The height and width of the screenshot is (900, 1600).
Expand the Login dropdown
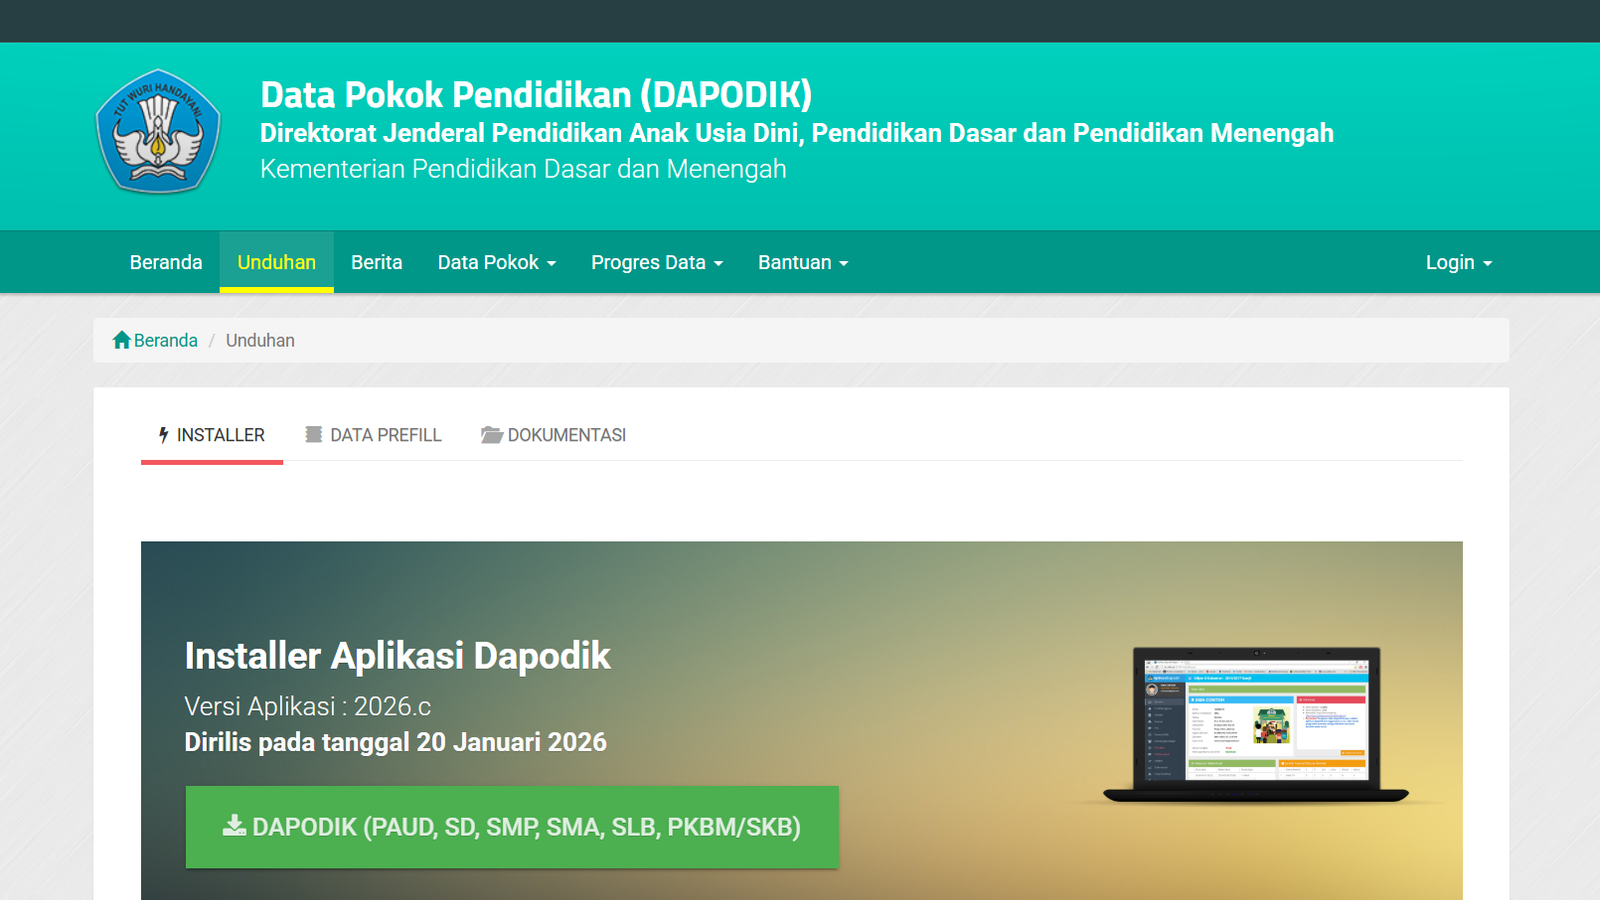pyautogui.click(x=1457, y=261)
